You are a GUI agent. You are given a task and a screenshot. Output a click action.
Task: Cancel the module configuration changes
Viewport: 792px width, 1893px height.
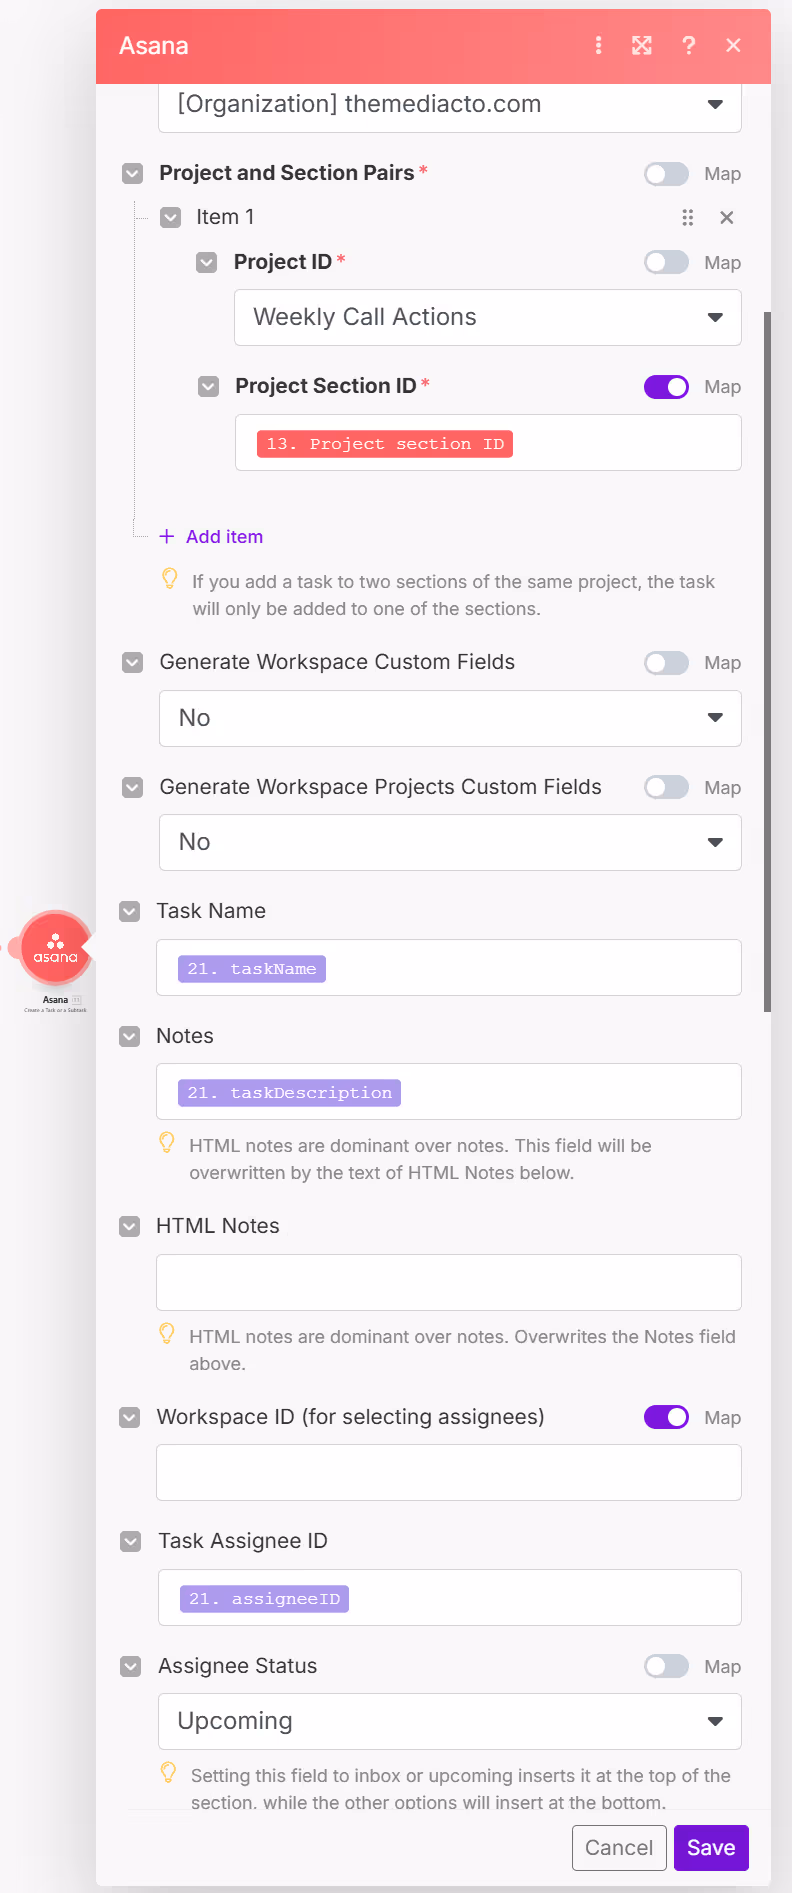pos(619,1847)
